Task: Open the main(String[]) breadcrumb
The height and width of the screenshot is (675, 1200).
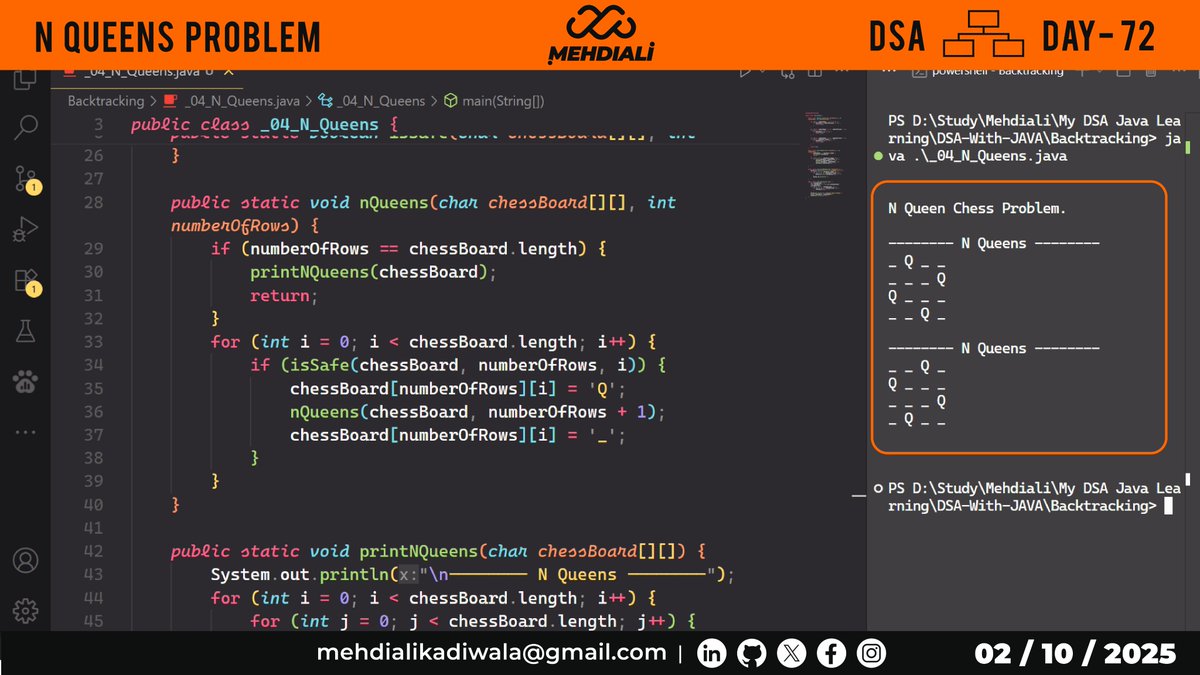Action: [494, 101]
